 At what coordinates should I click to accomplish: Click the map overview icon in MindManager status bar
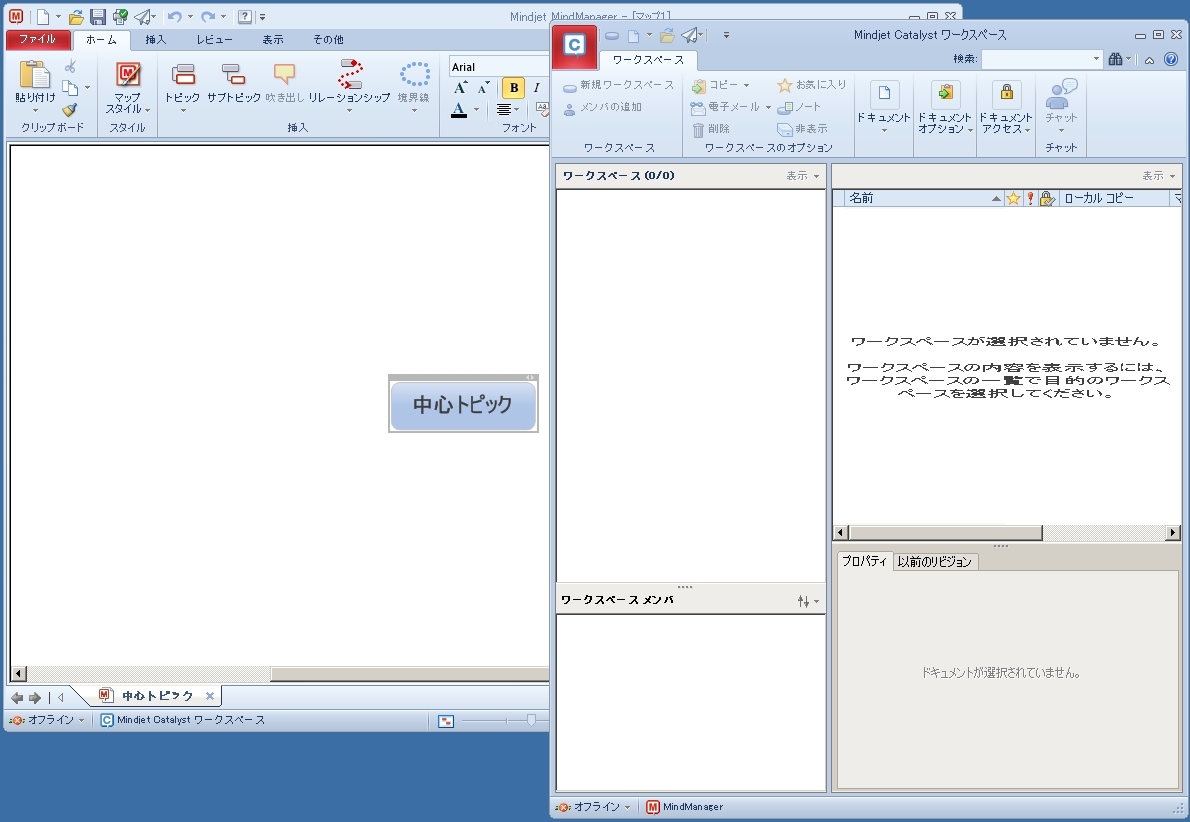click(x=446, y=721)
